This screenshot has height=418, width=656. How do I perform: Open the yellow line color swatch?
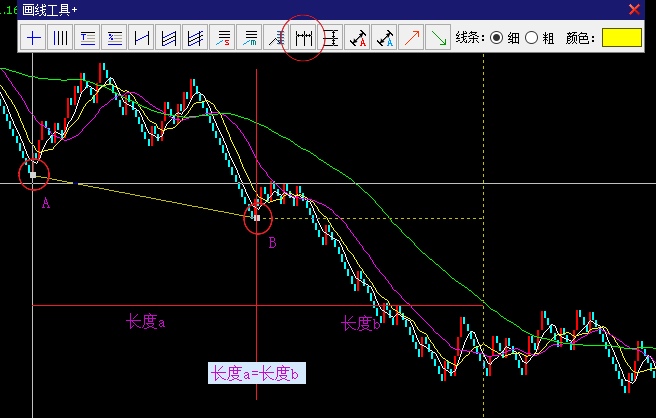pos(621,38)
